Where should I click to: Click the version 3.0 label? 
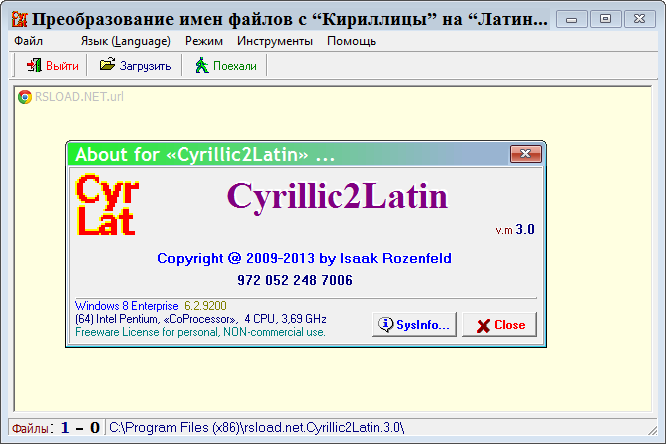[515, 230]
